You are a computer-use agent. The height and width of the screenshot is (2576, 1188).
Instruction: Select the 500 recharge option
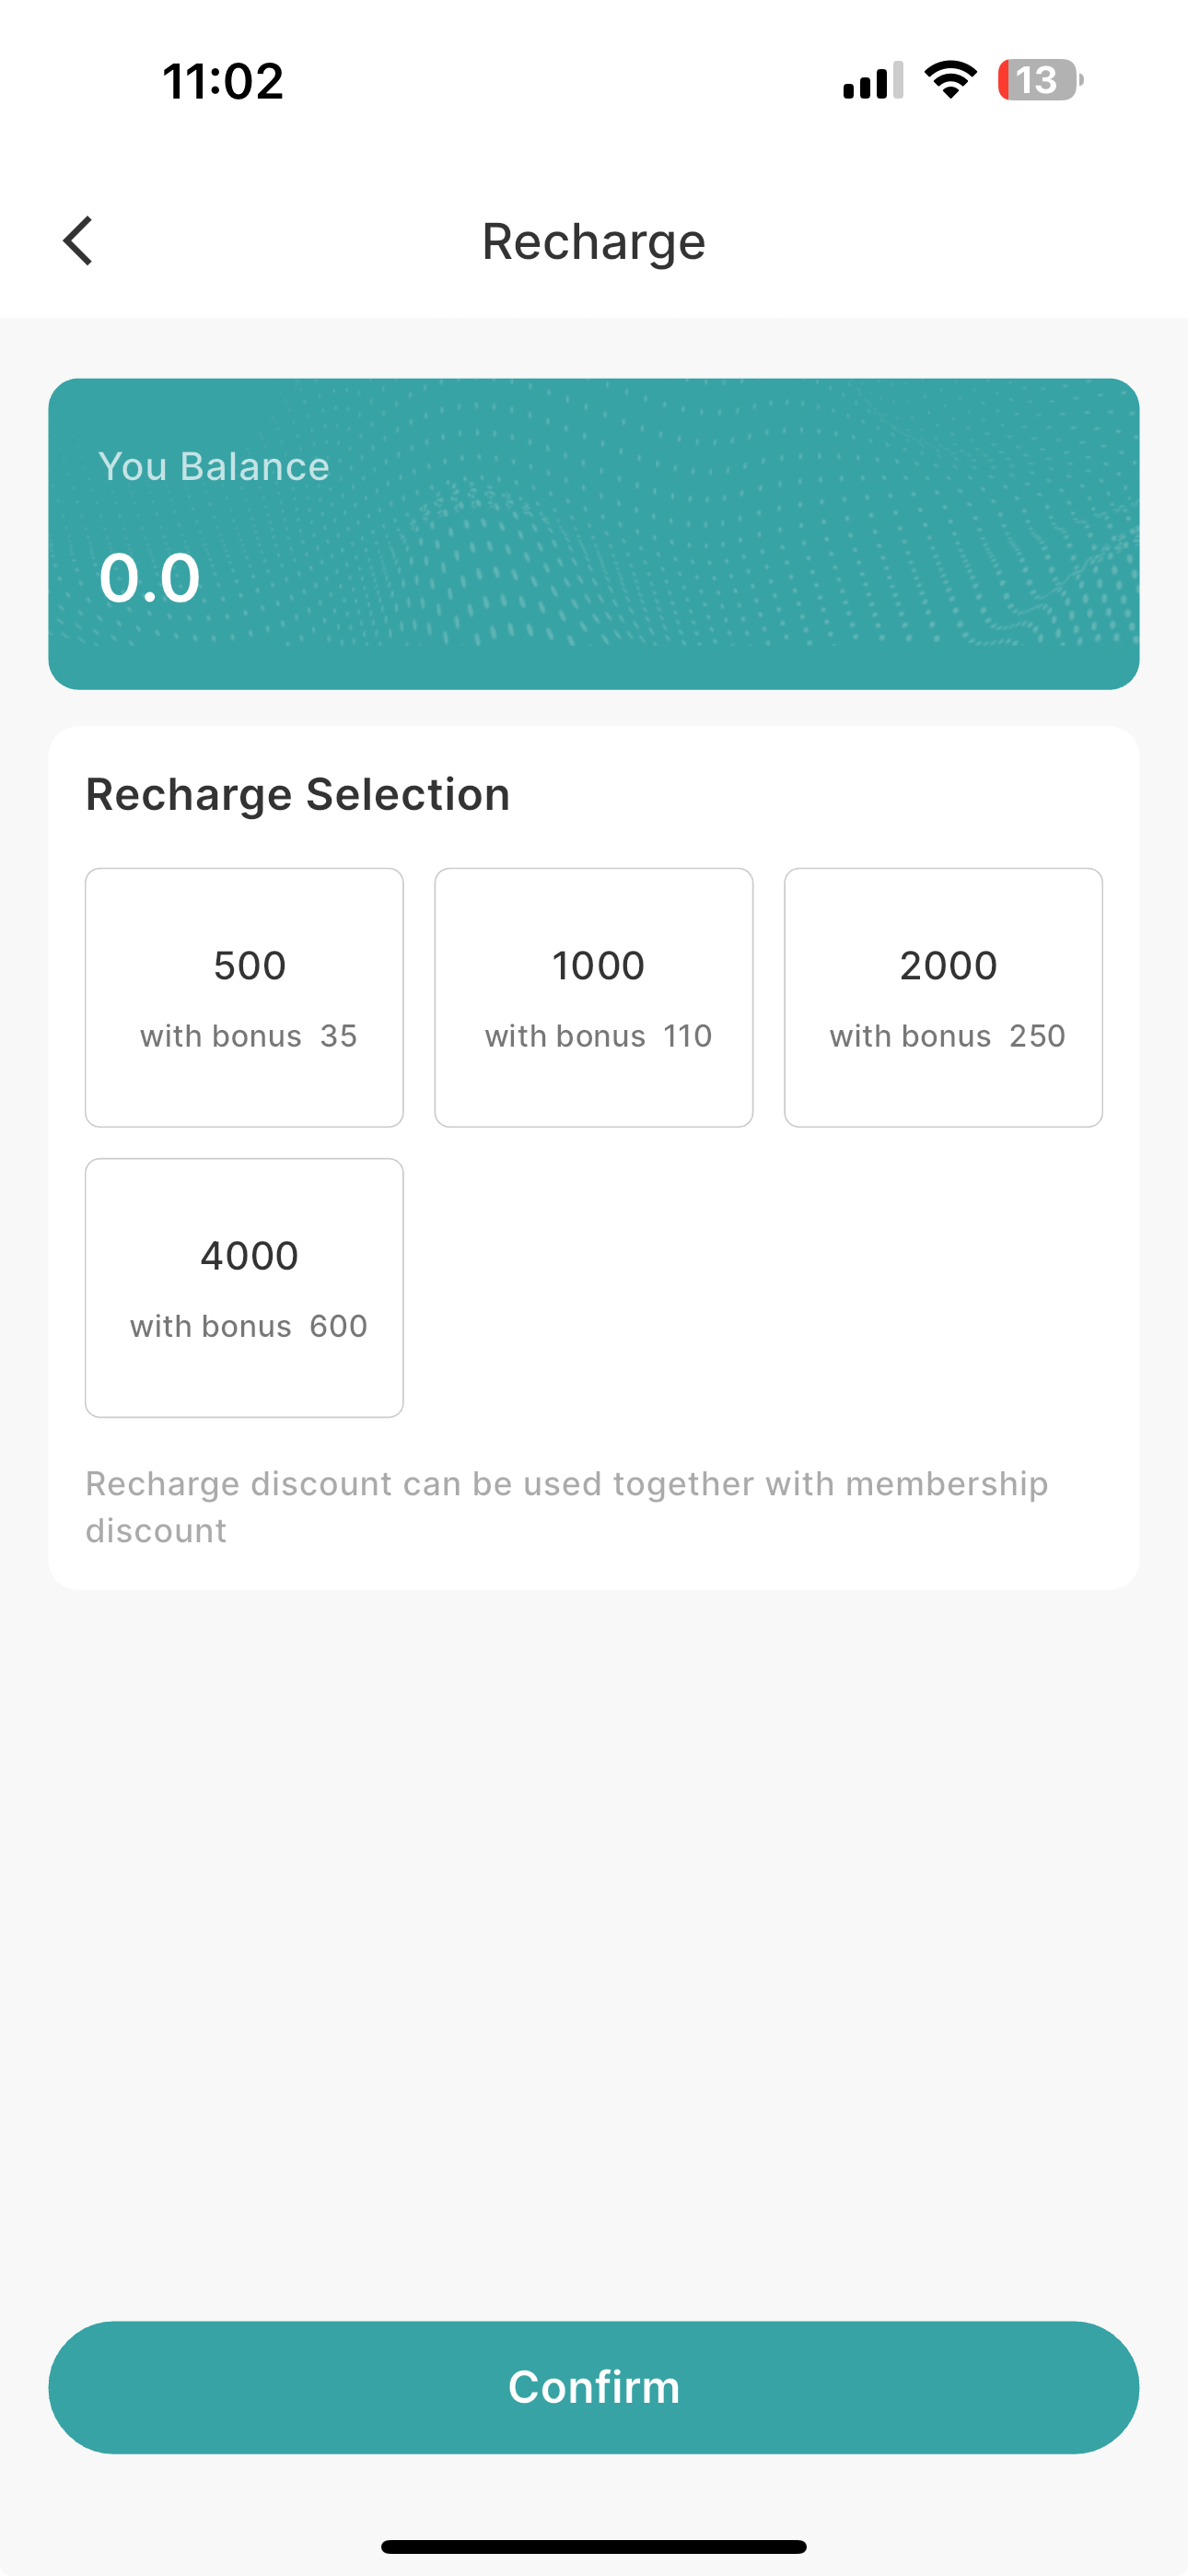(244, 997)
